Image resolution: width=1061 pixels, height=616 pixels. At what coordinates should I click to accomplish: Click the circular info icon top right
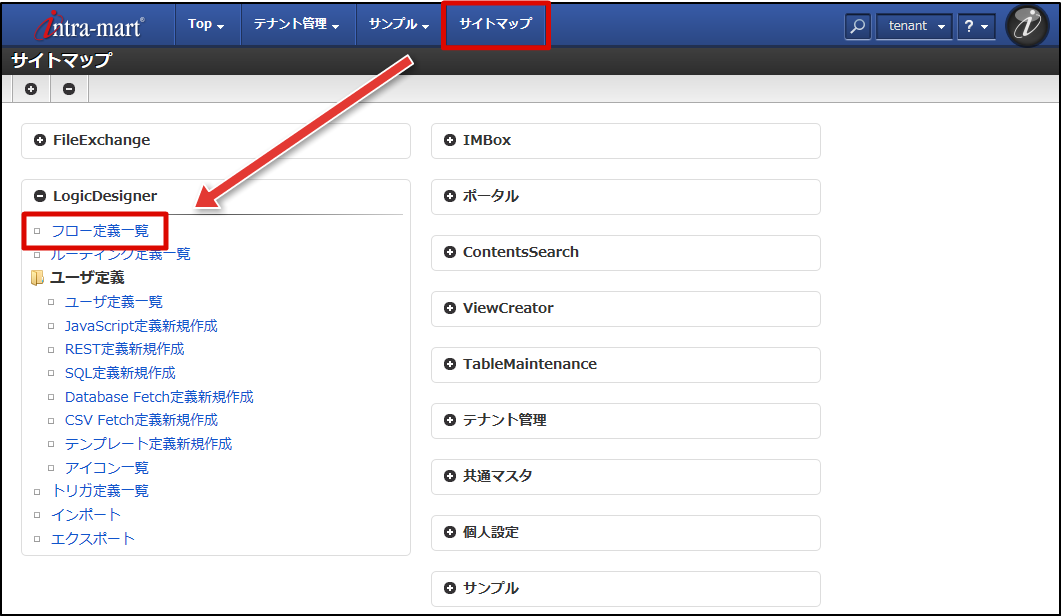click(x=1028, y=26)
